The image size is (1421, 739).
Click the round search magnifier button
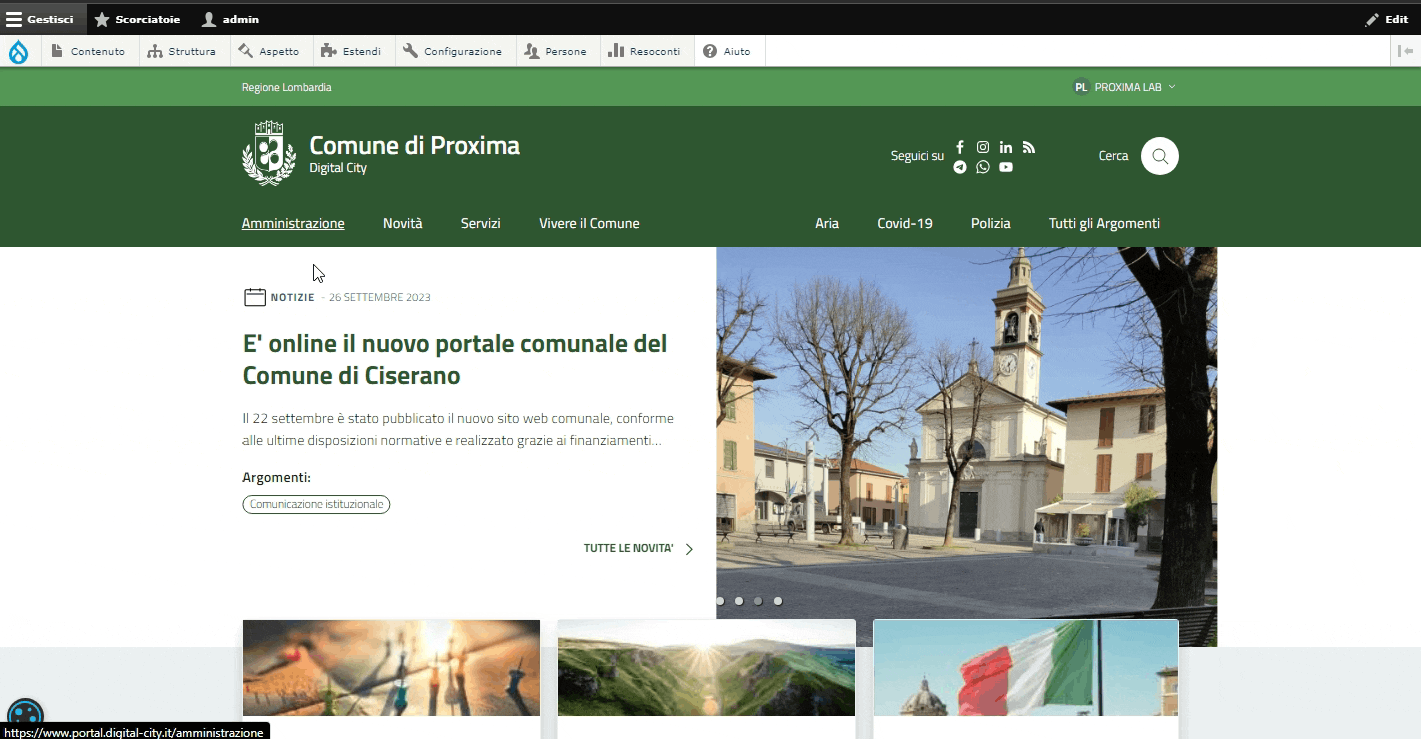click(1160, 156)
